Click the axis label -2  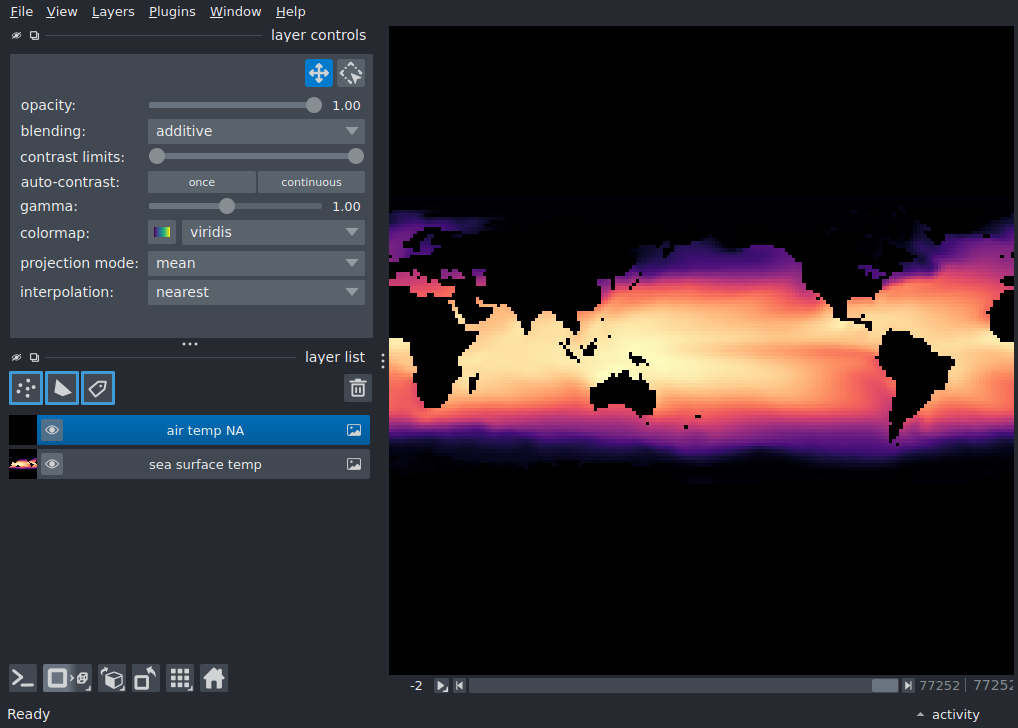416,686
